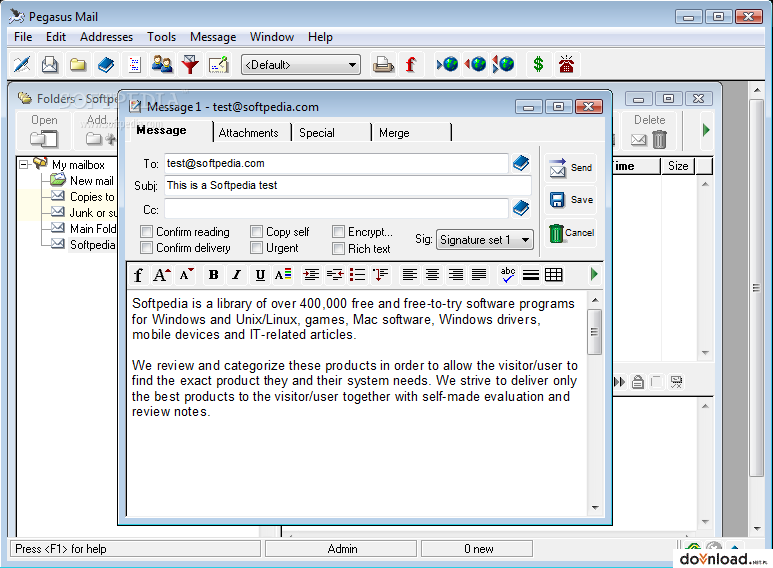Tick the Copy self checkbox
Screen dimensions: 773x568
(x=256, y=232)
